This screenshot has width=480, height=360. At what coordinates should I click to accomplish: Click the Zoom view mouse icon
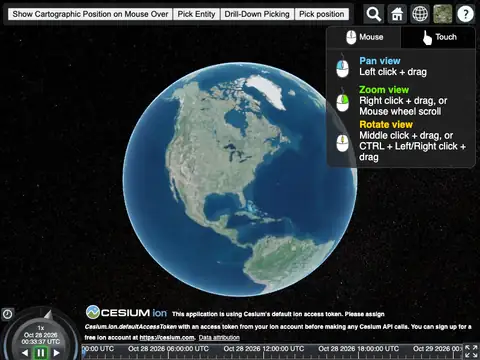tap(342, 101)
